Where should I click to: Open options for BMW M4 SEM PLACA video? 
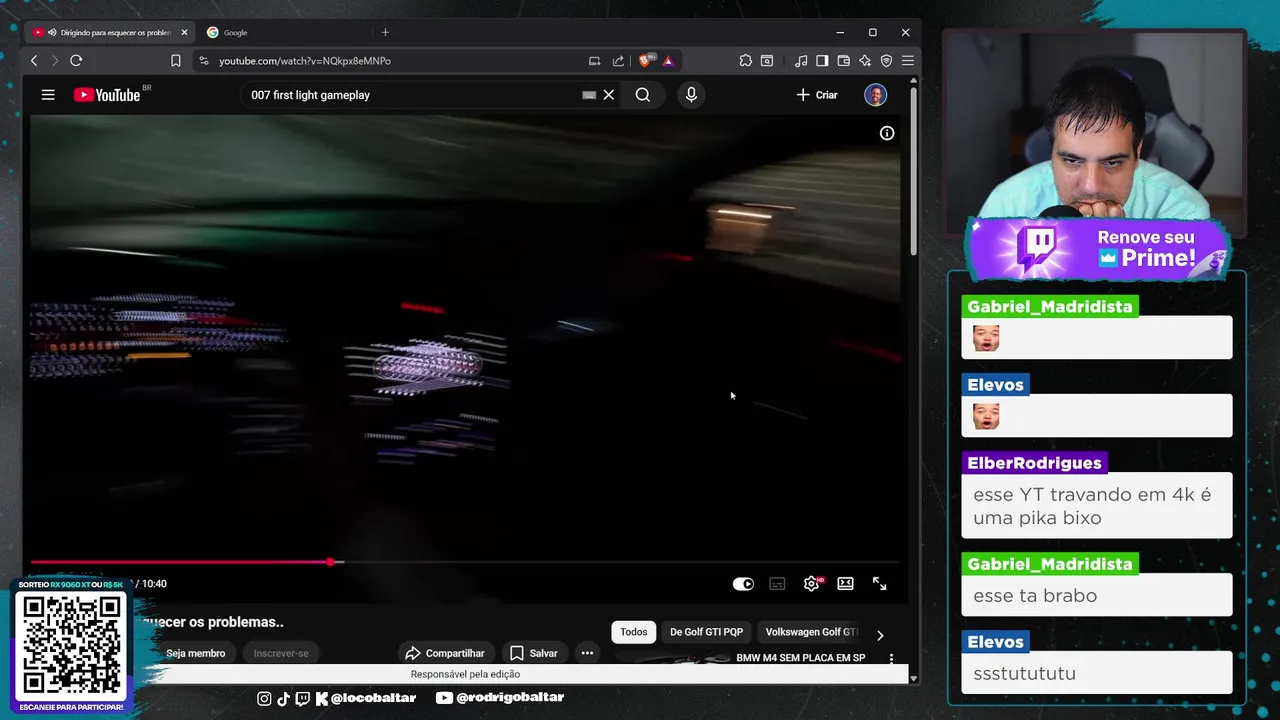891,659
